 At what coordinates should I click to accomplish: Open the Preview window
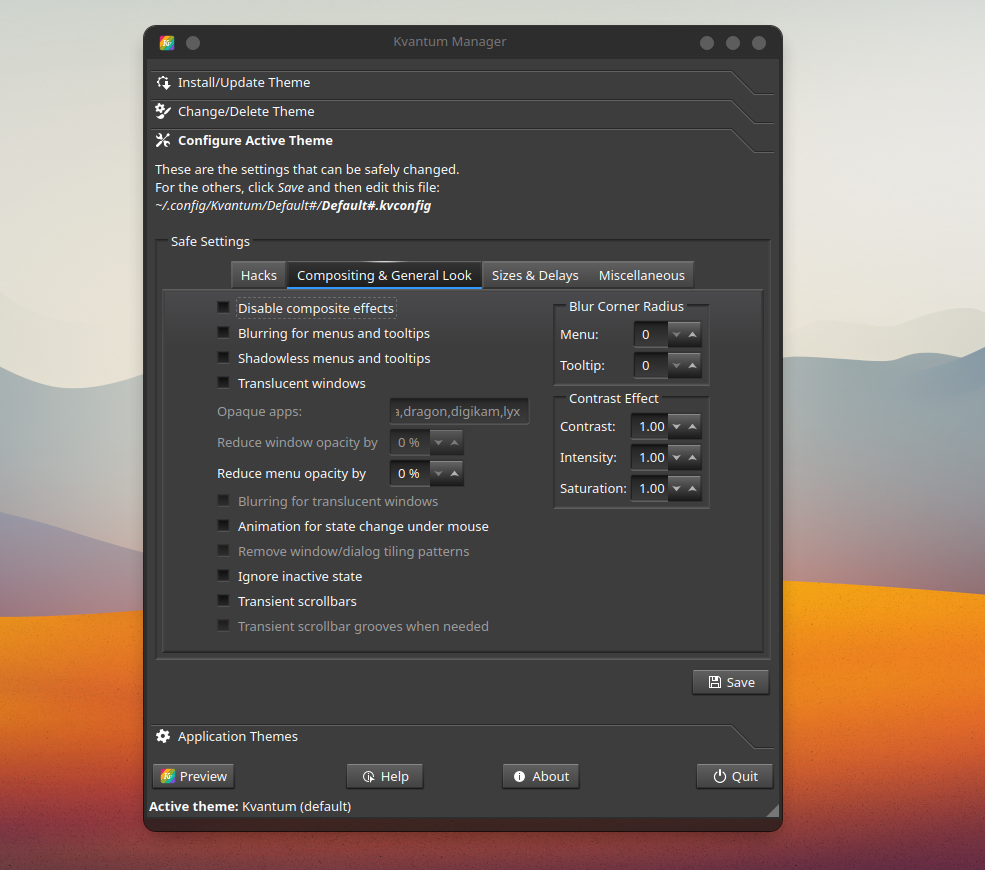(193, 776)
